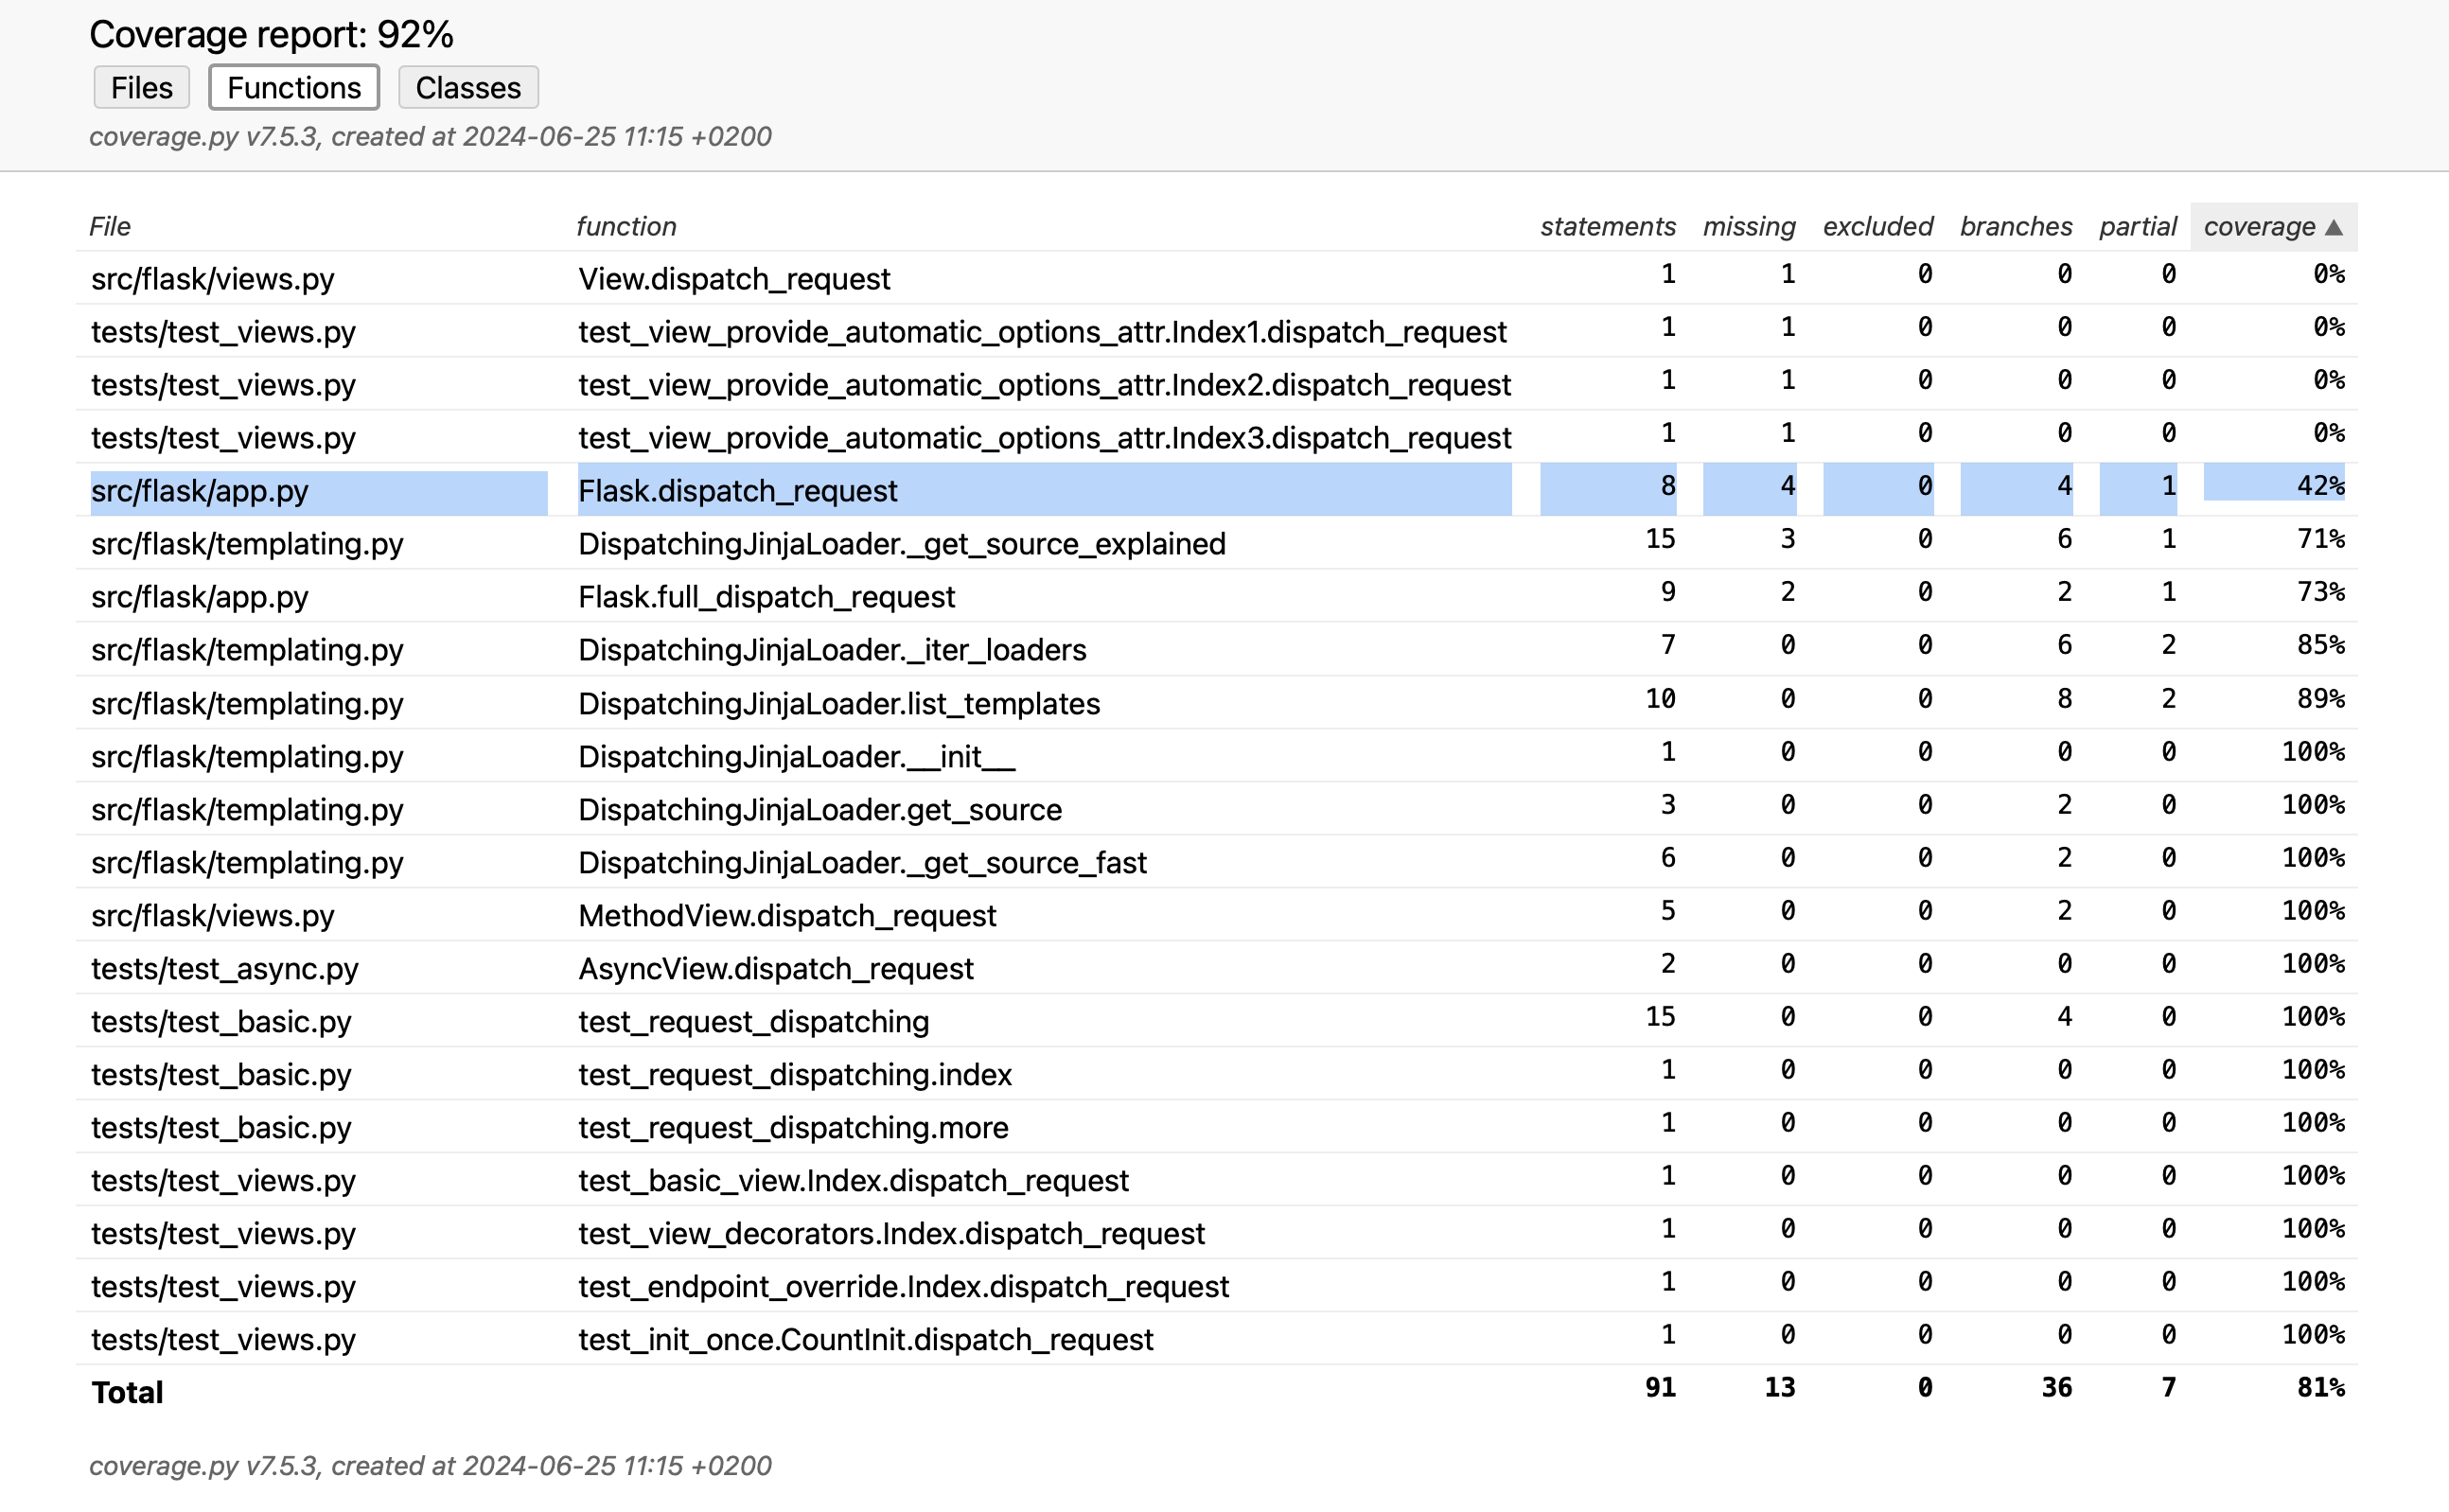
Task: Sort by the function column header
Action: pos(626,227)
